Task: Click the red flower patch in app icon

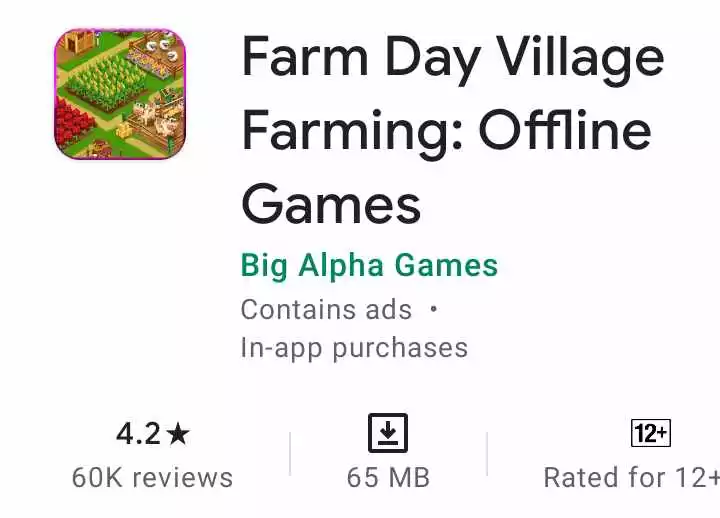Action: [x=73, y=122]
